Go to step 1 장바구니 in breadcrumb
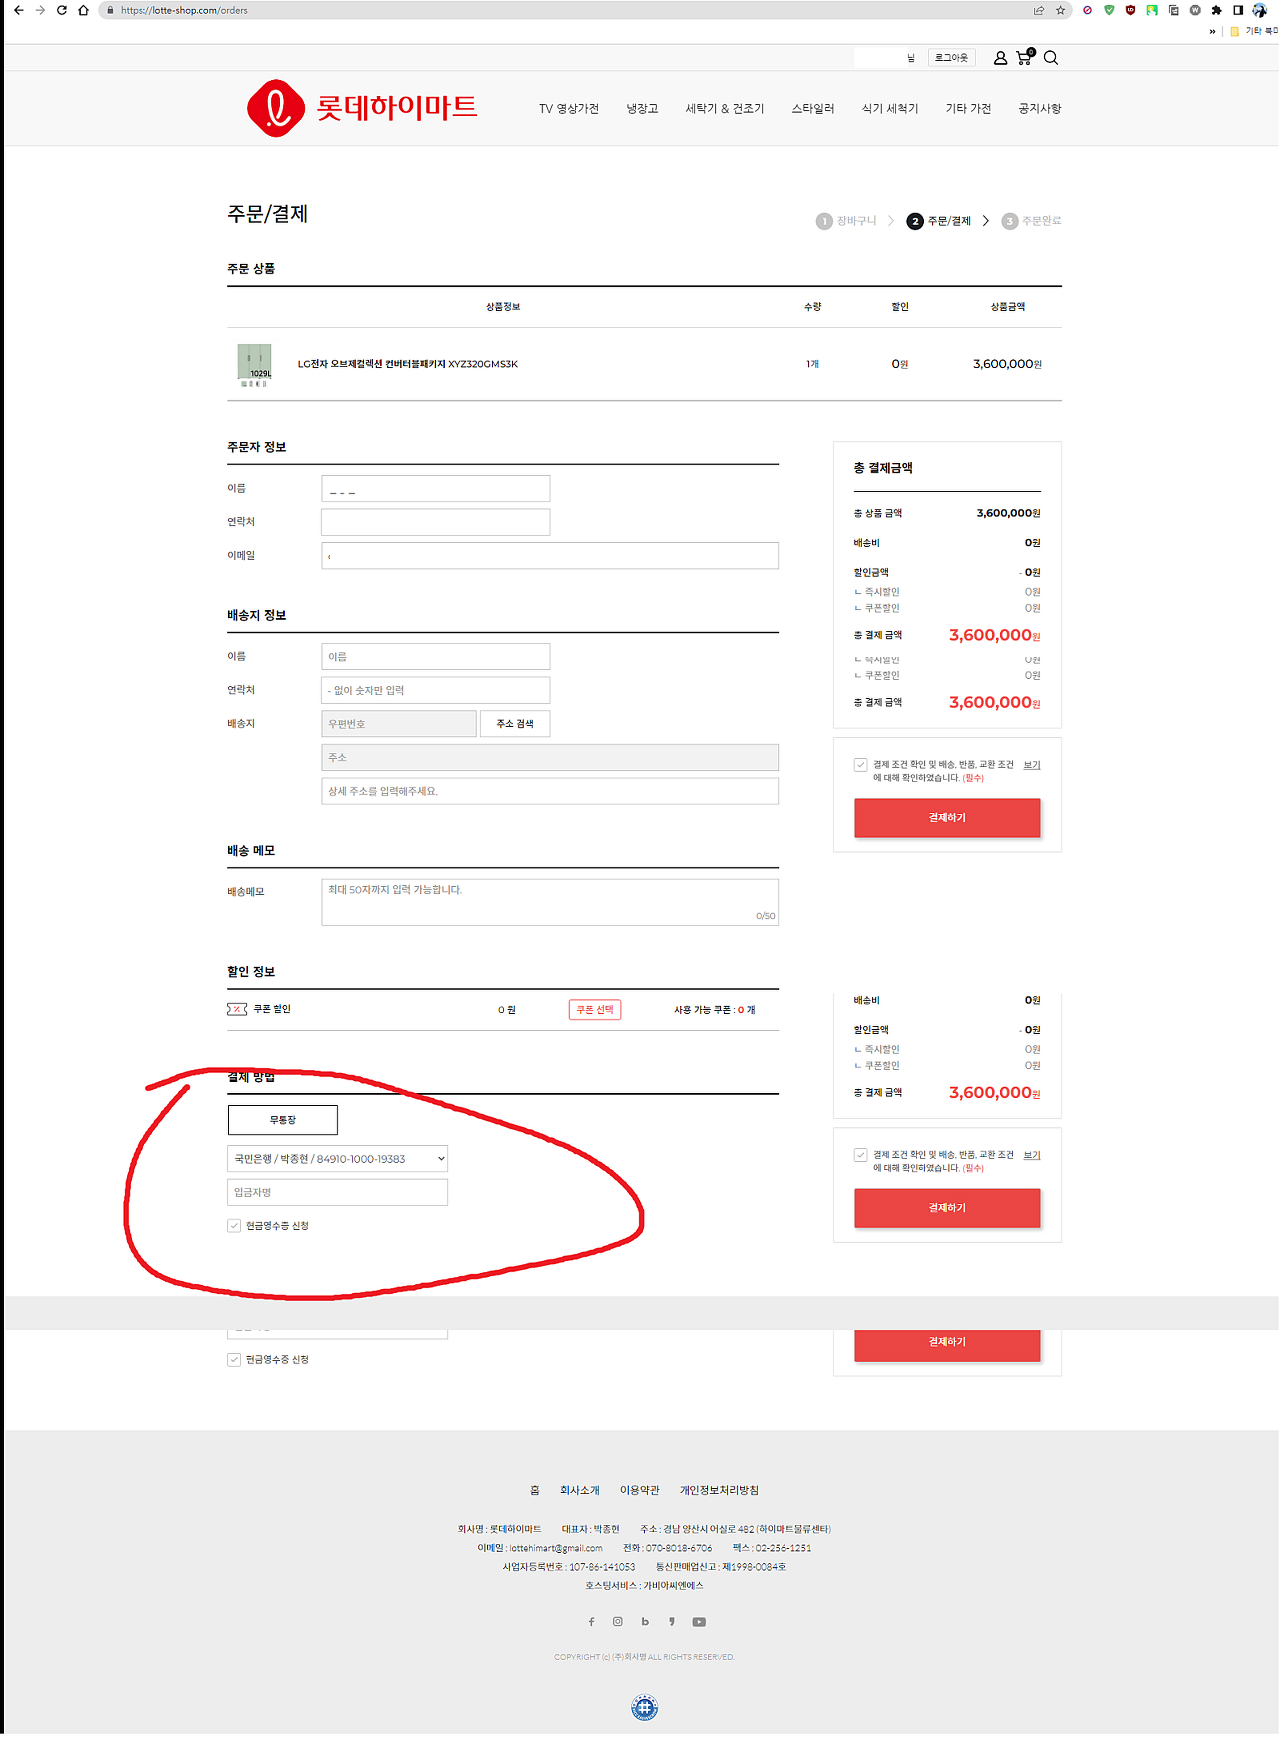This screenshot has width=1280, height=1764. pyautogui.click(x=846, y=221)
